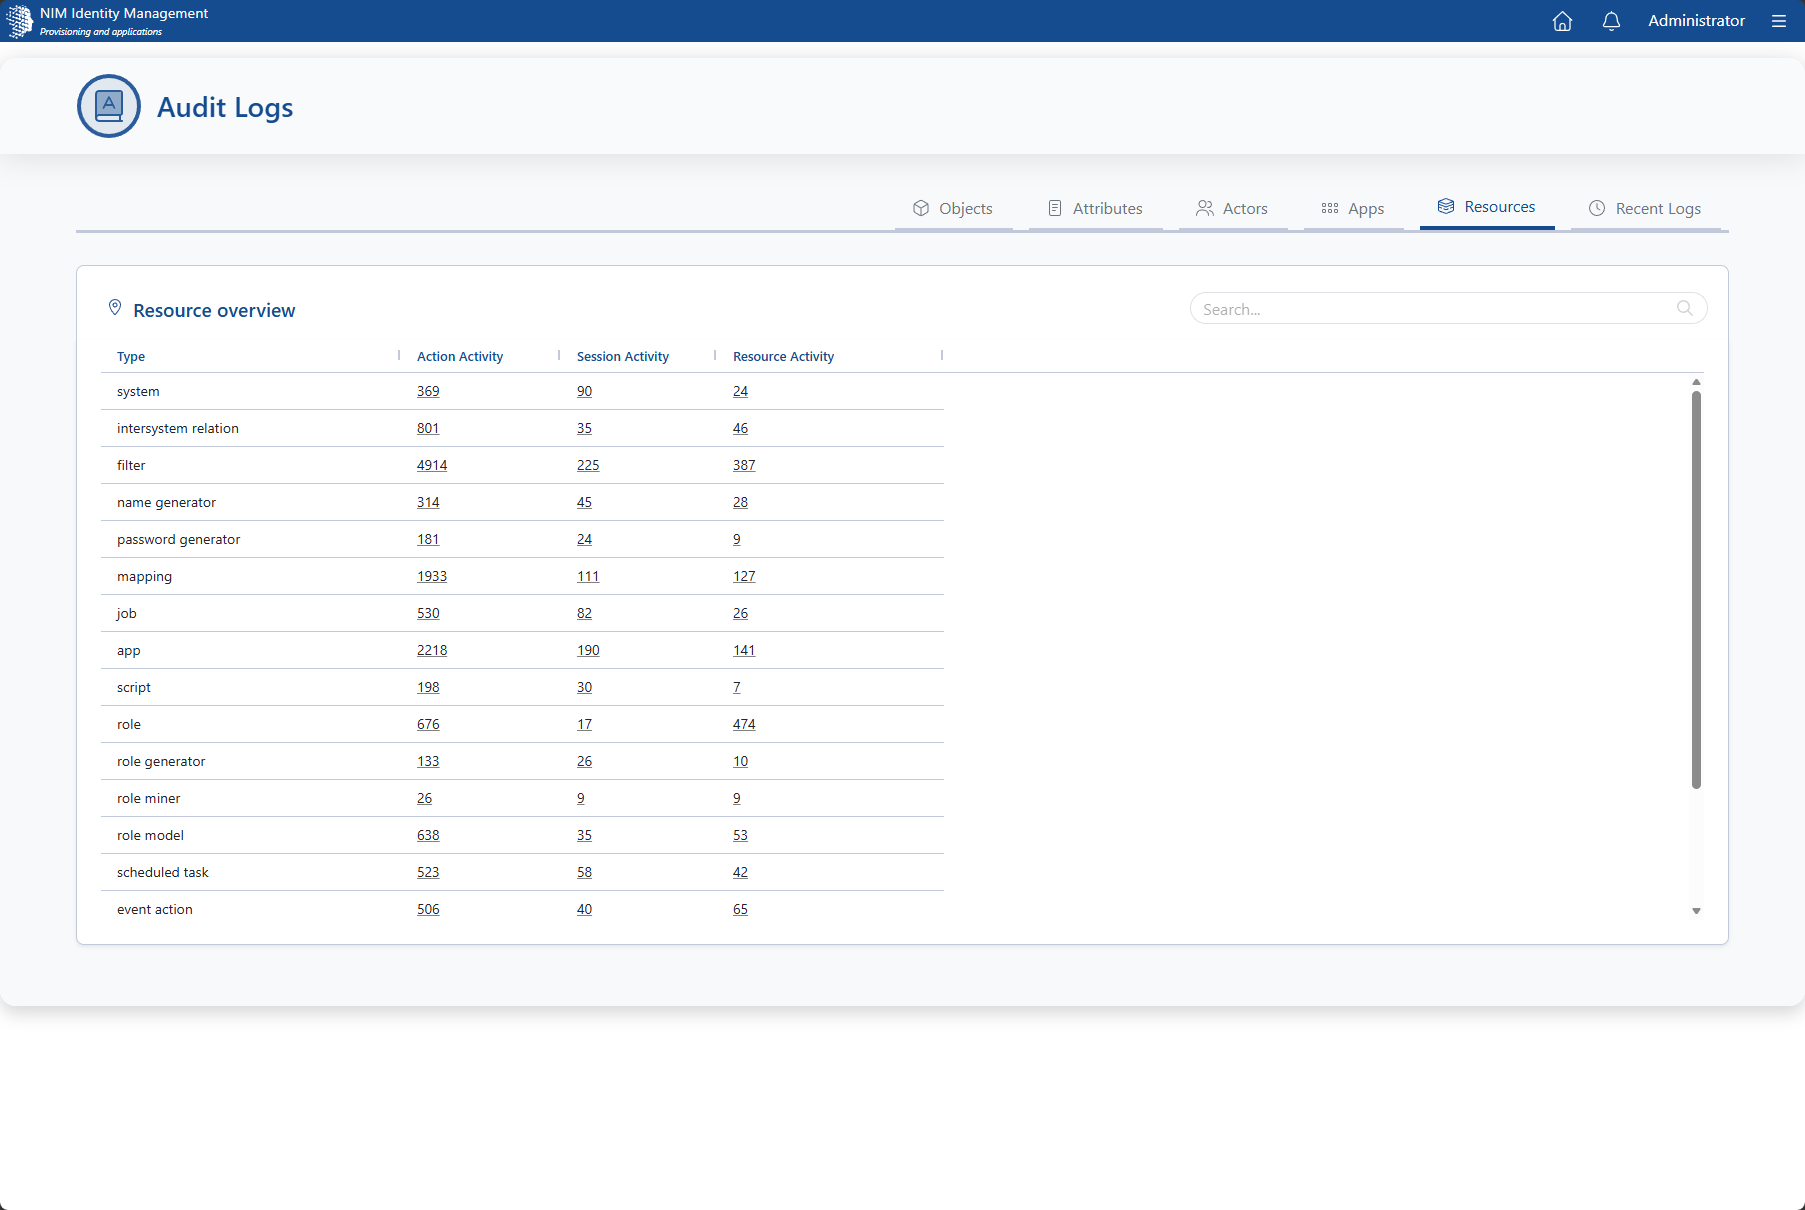This screenshot has height=1210, width=1805.
Task: Open app action activity 2218
Action: point(432,650)
